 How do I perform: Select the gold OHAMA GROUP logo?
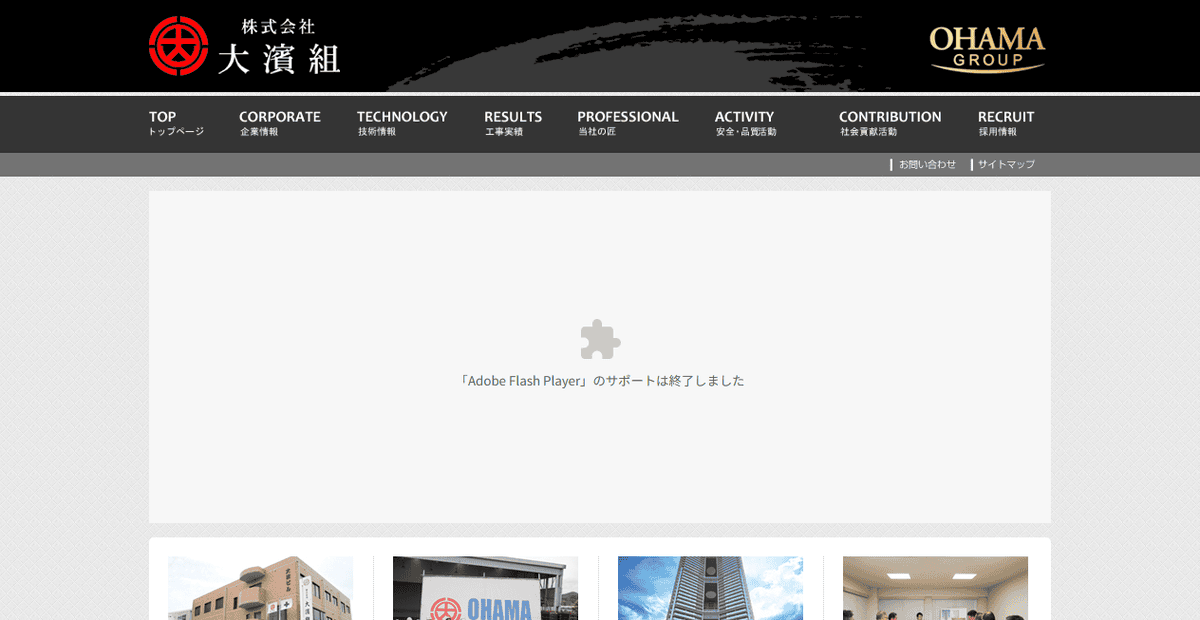(x=986, y=45)
